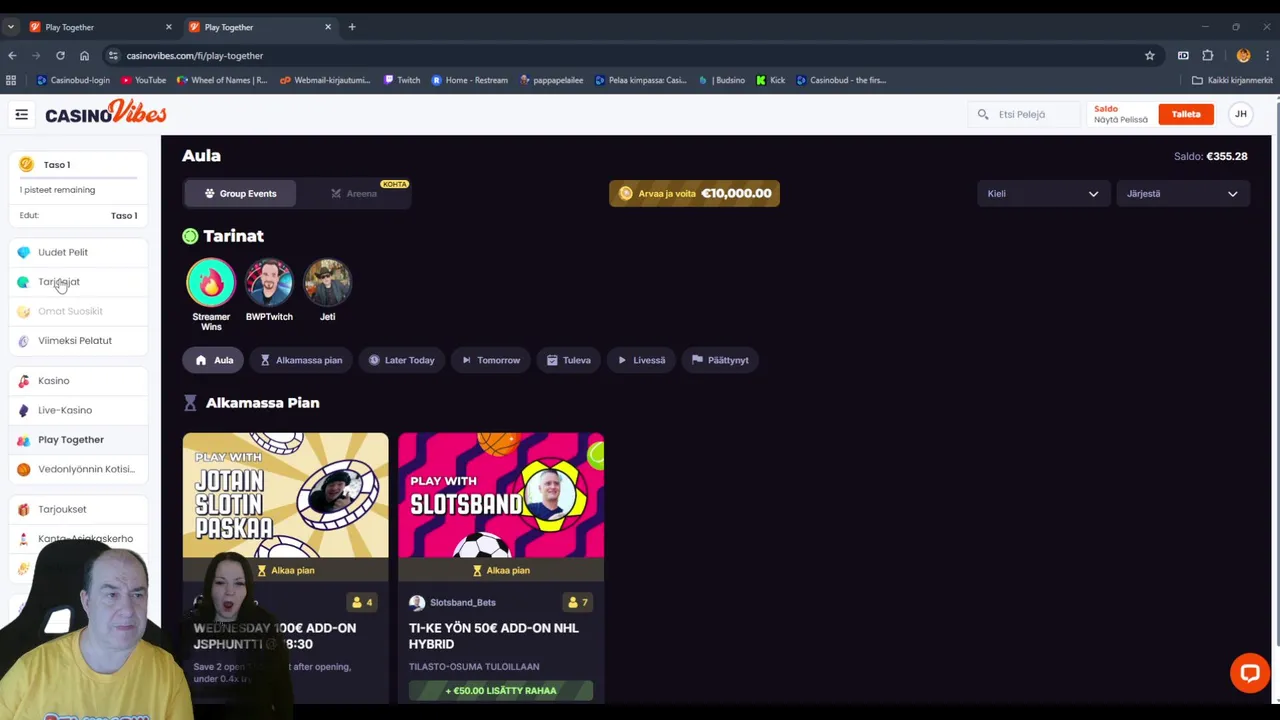Open a new browser tab
The height and width of the screenshot is (720, 1280).
click(352, 27)
